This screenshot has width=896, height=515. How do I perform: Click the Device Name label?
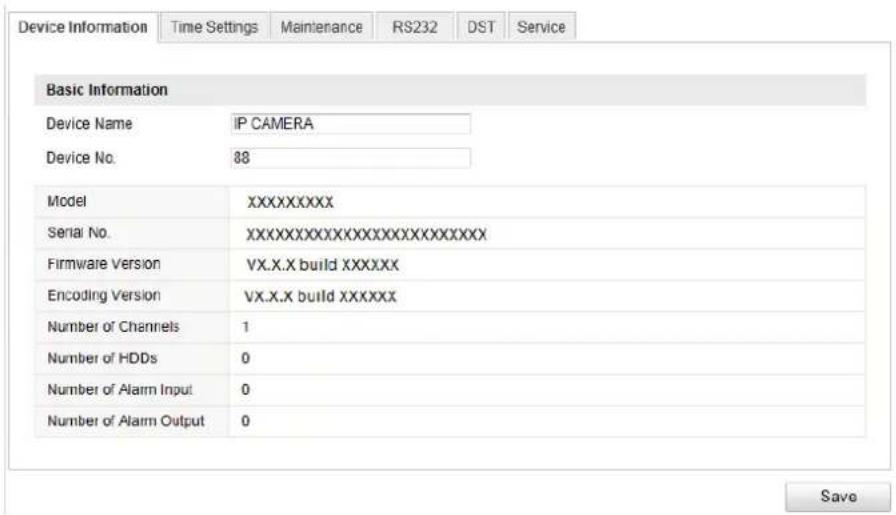point(89,124)
